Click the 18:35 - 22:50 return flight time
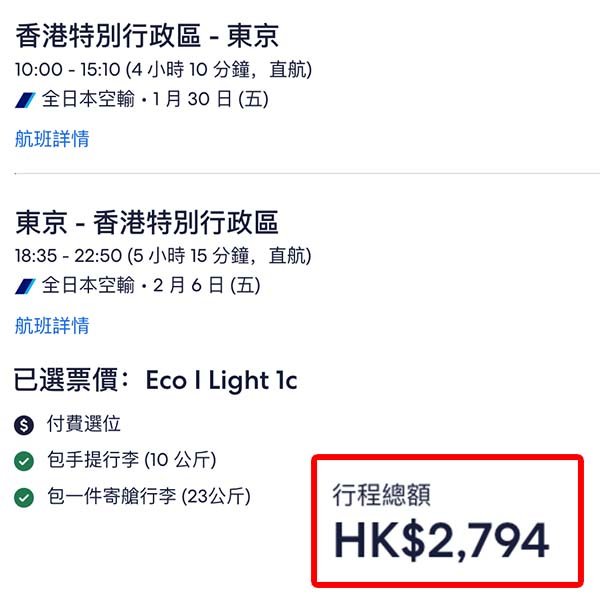The image size is (600, 600). [163, 256]
